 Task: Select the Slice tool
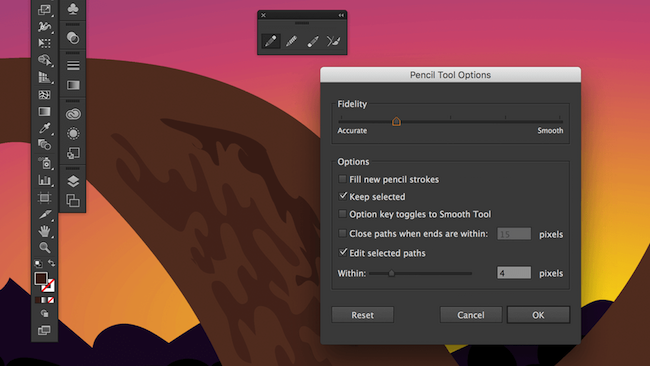(x=44, y=214)
